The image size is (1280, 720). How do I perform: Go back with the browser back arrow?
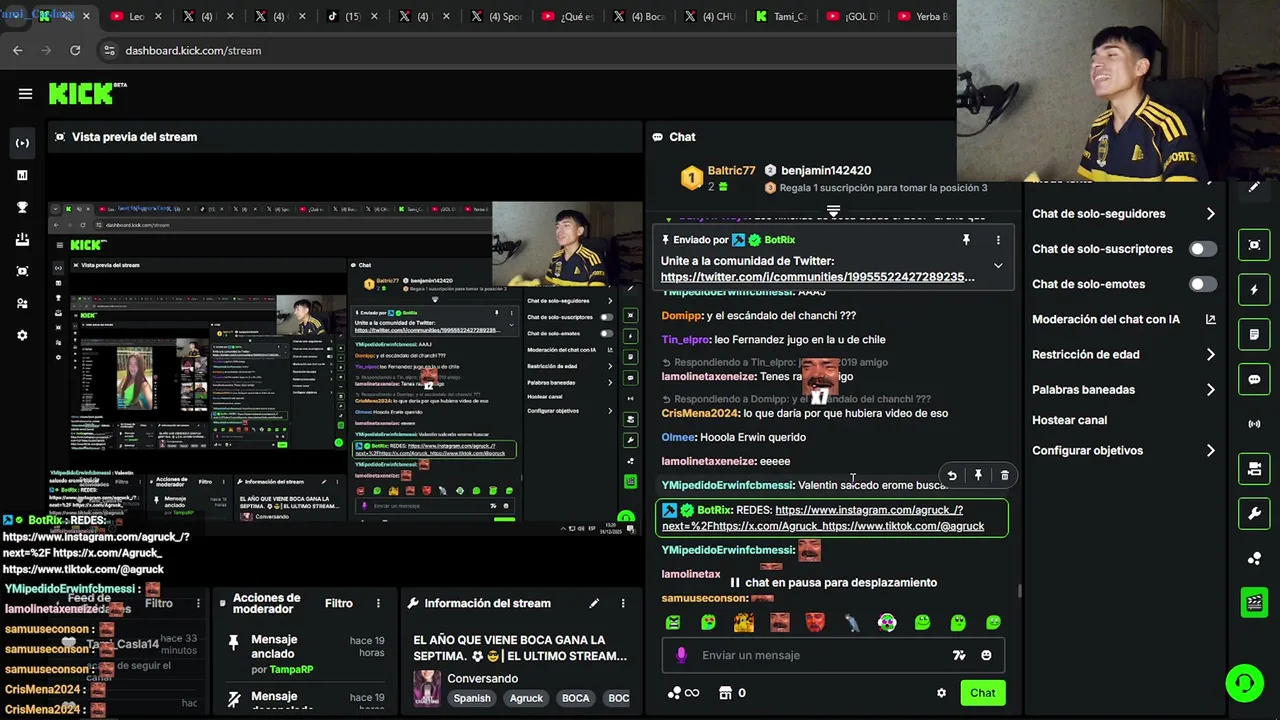tap(18, 50)
